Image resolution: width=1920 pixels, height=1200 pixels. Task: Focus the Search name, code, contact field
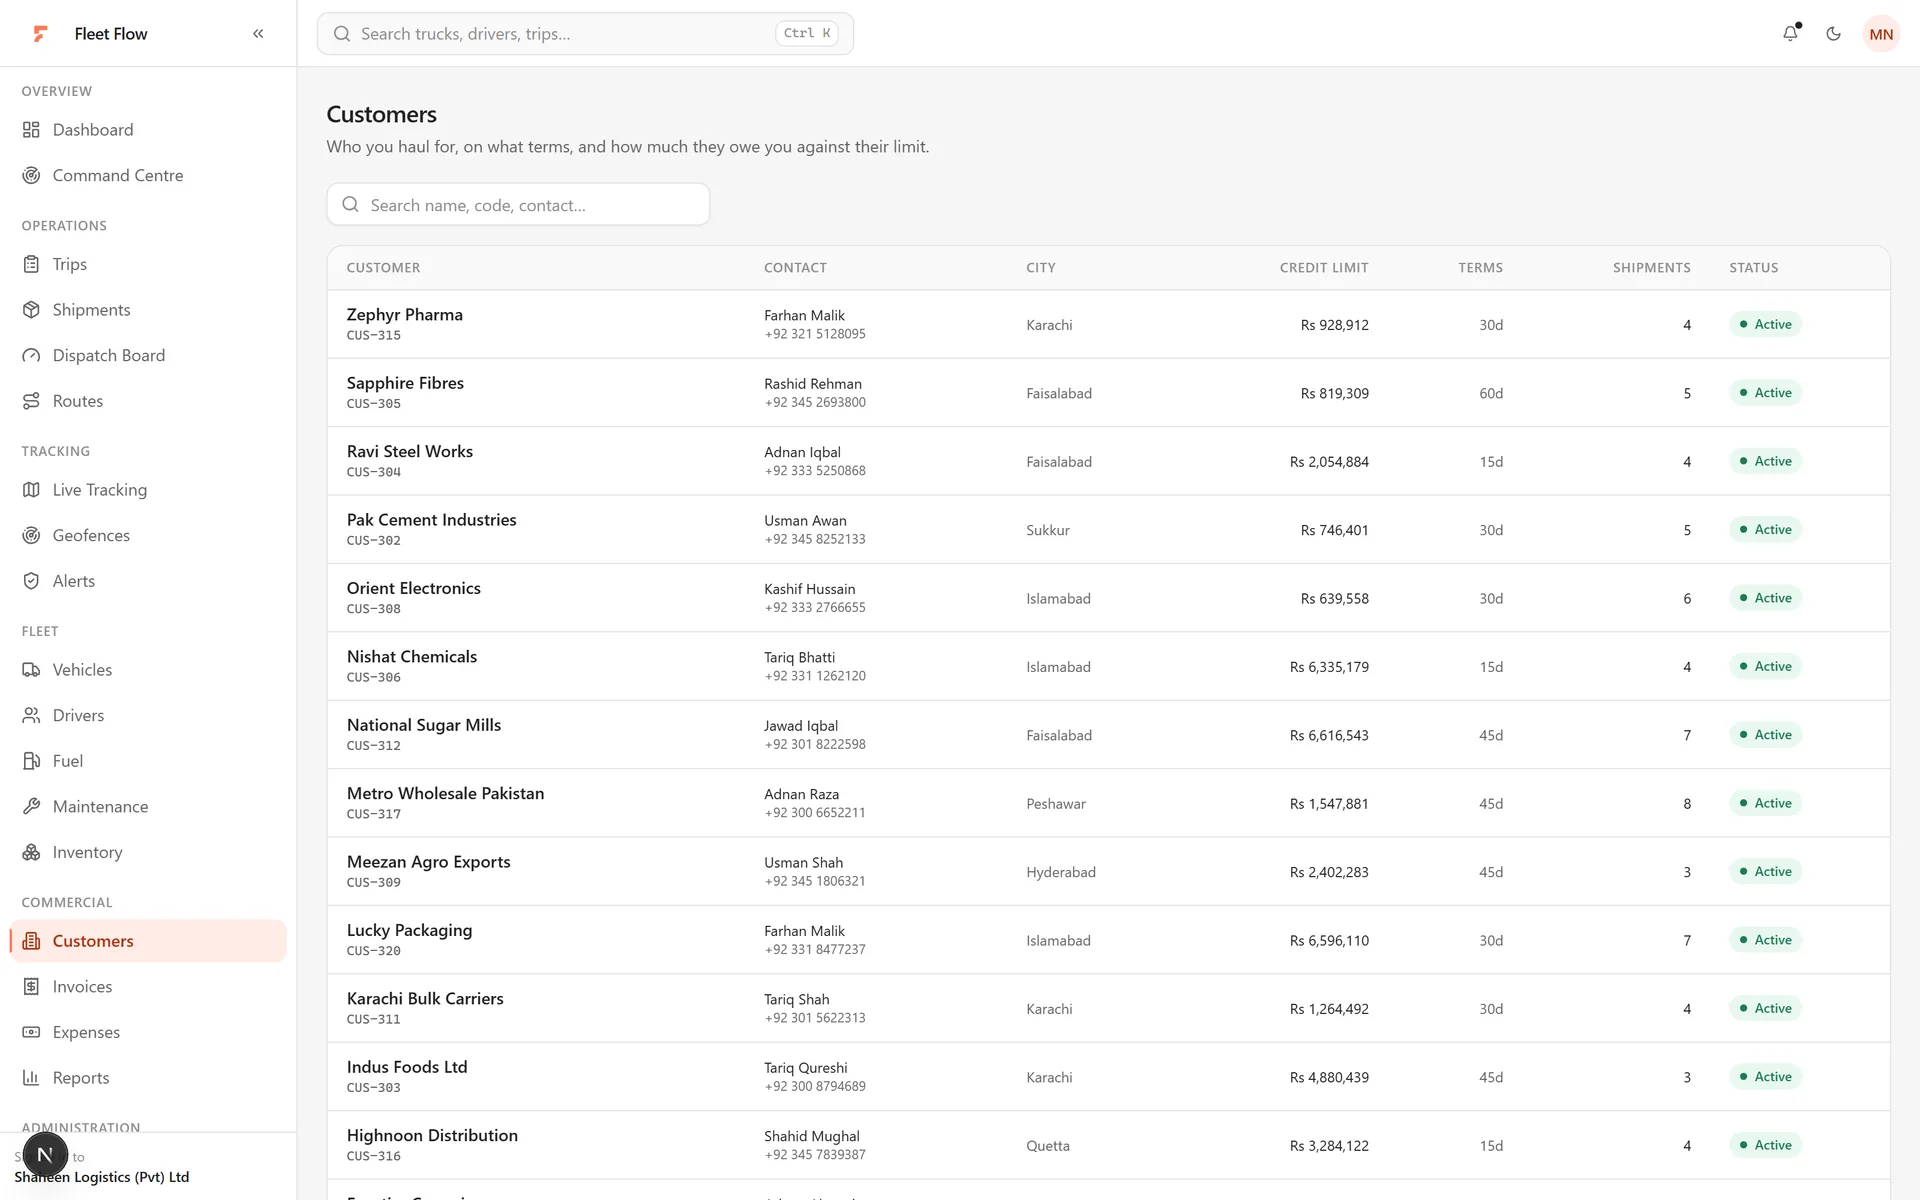518,205
